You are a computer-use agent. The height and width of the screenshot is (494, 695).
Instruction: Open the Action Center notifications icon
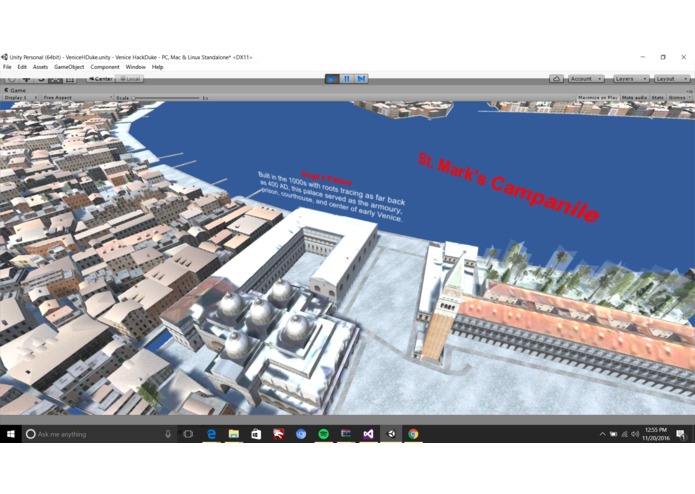tap(681, 434)
